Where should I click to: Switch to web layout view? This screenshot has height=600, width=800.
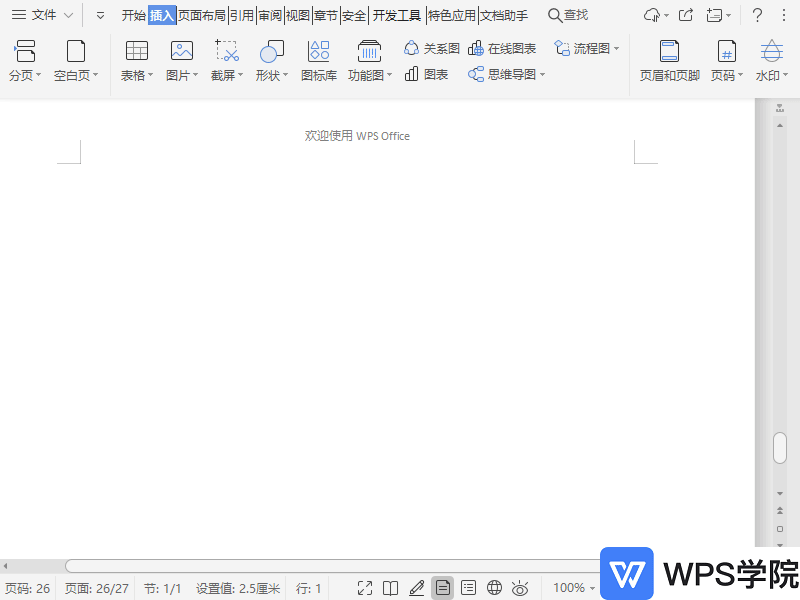[494, 588]
